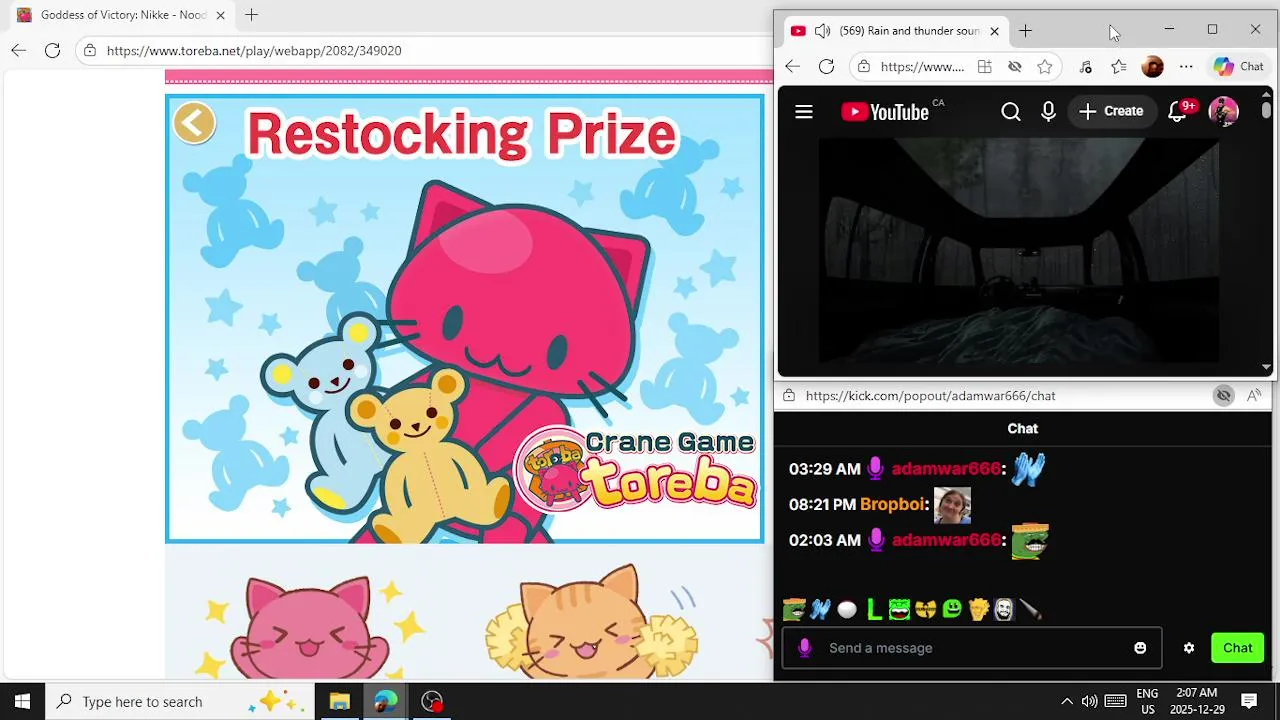Click the YouTube logo home link

click(x=885, y=112)
